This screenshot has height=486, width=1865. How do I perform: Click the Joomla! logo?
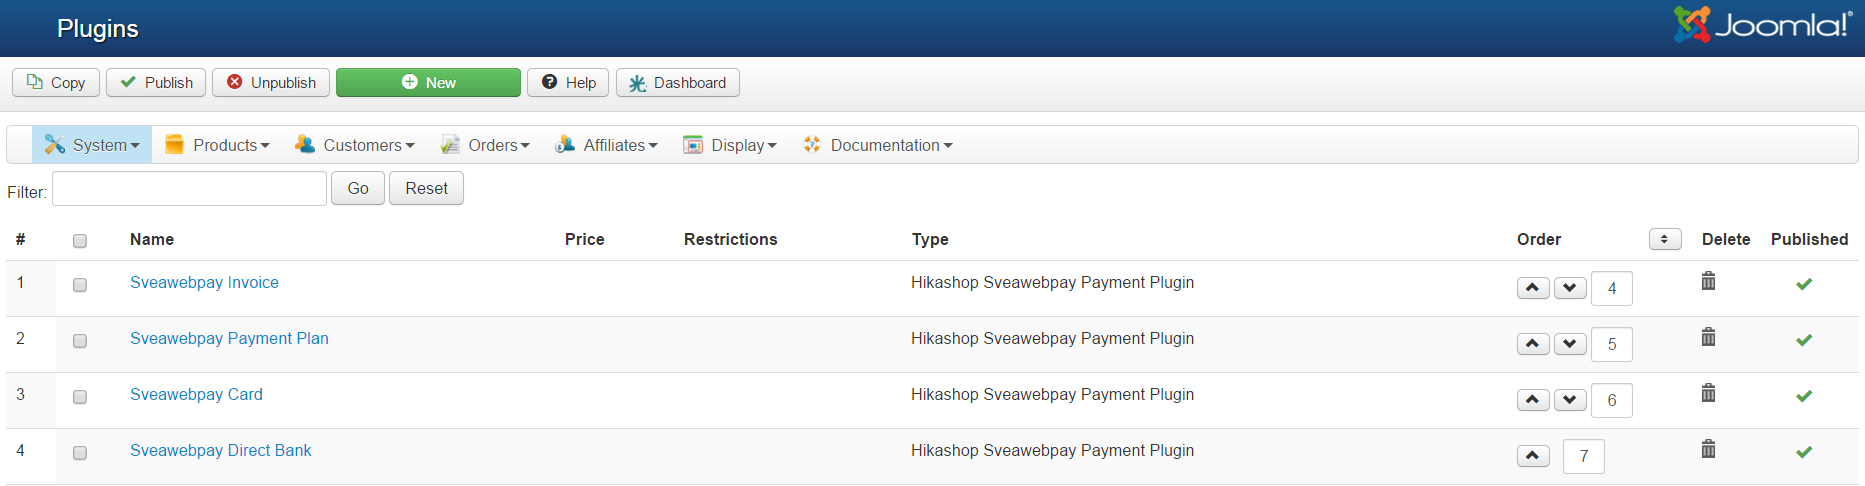[x=1763, y=25]
